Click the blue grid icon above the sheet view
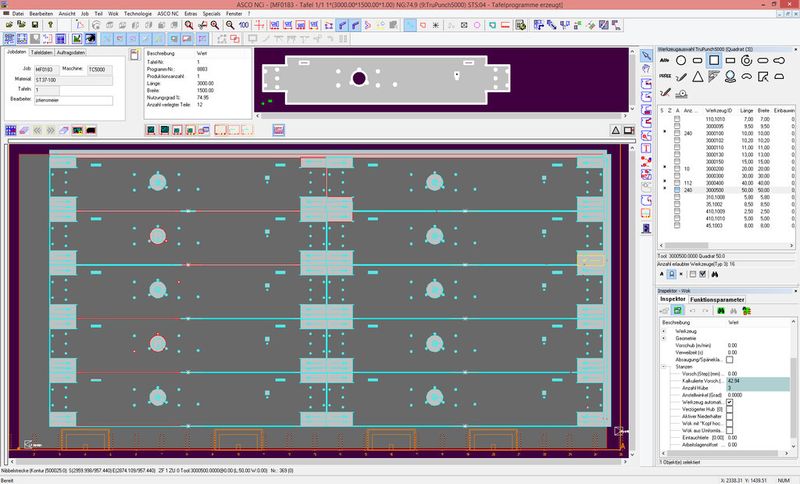This screenshot has height=484, width=800. [x=10, y=131]
